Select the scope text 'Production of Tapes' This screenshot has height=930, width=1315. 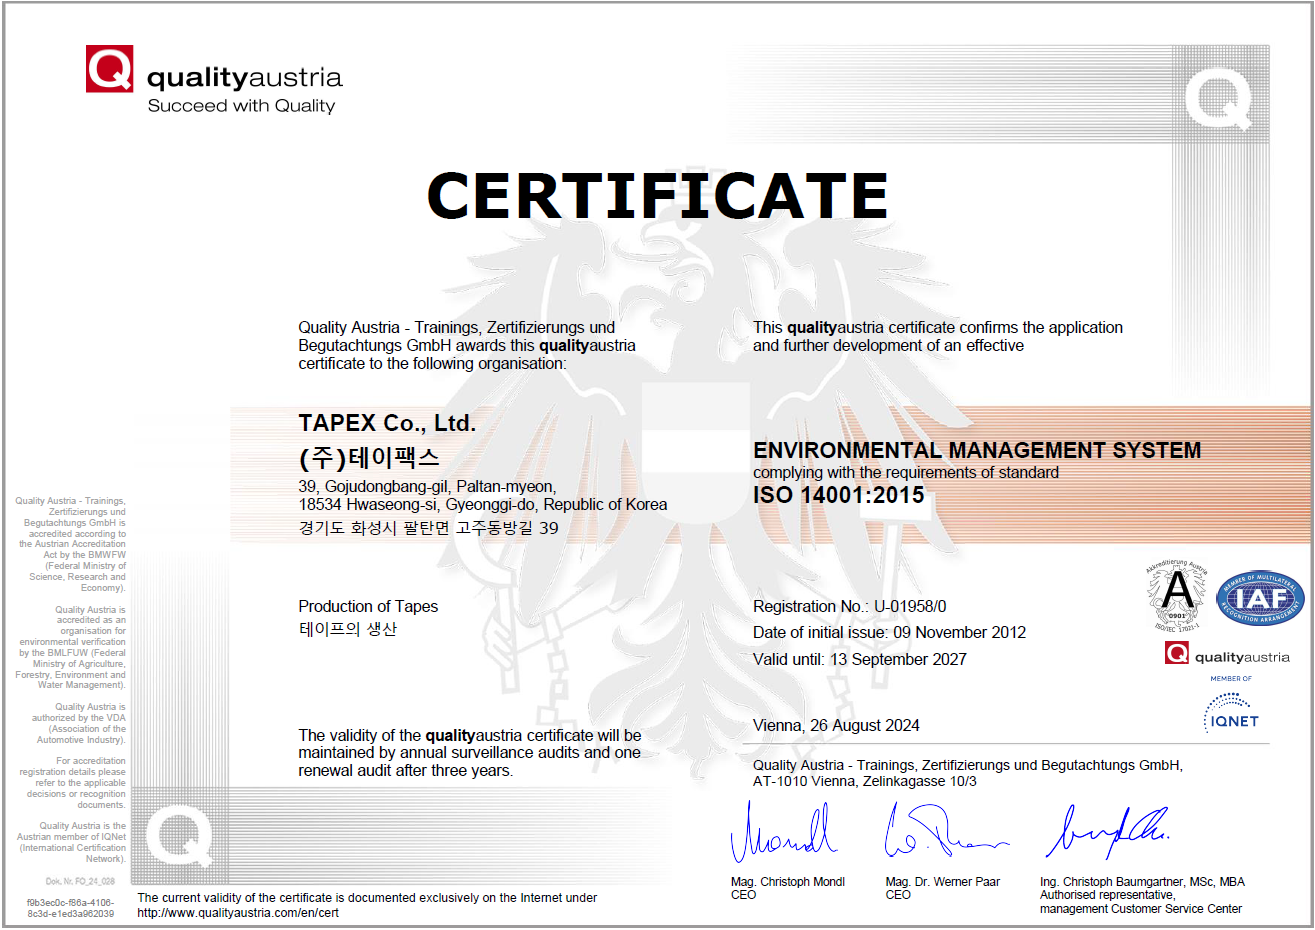368,606
